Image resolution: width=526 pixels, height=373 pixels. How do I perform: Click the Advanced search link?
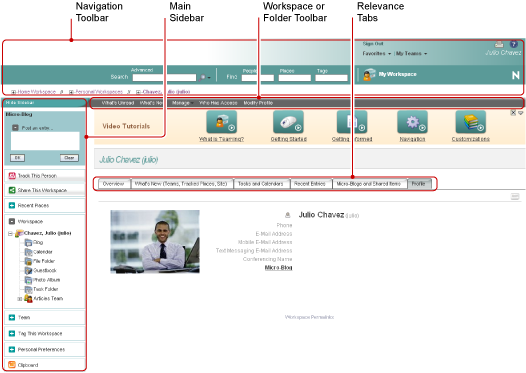(x=142, y=70)
